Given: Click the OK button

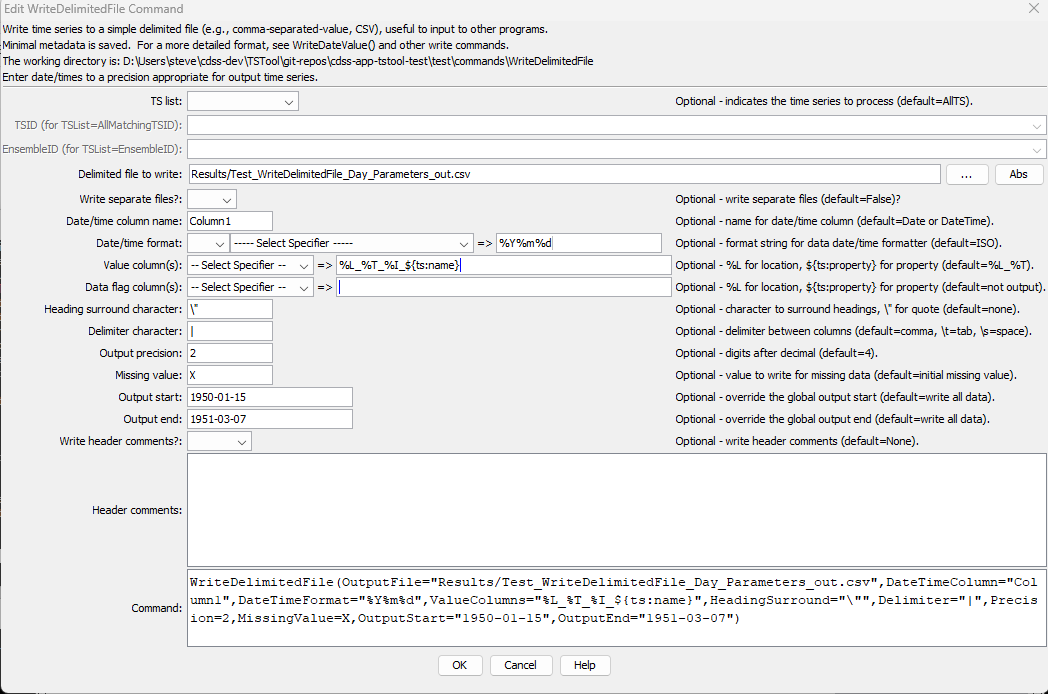Looking at the screenshot, I should click(460, 665).
